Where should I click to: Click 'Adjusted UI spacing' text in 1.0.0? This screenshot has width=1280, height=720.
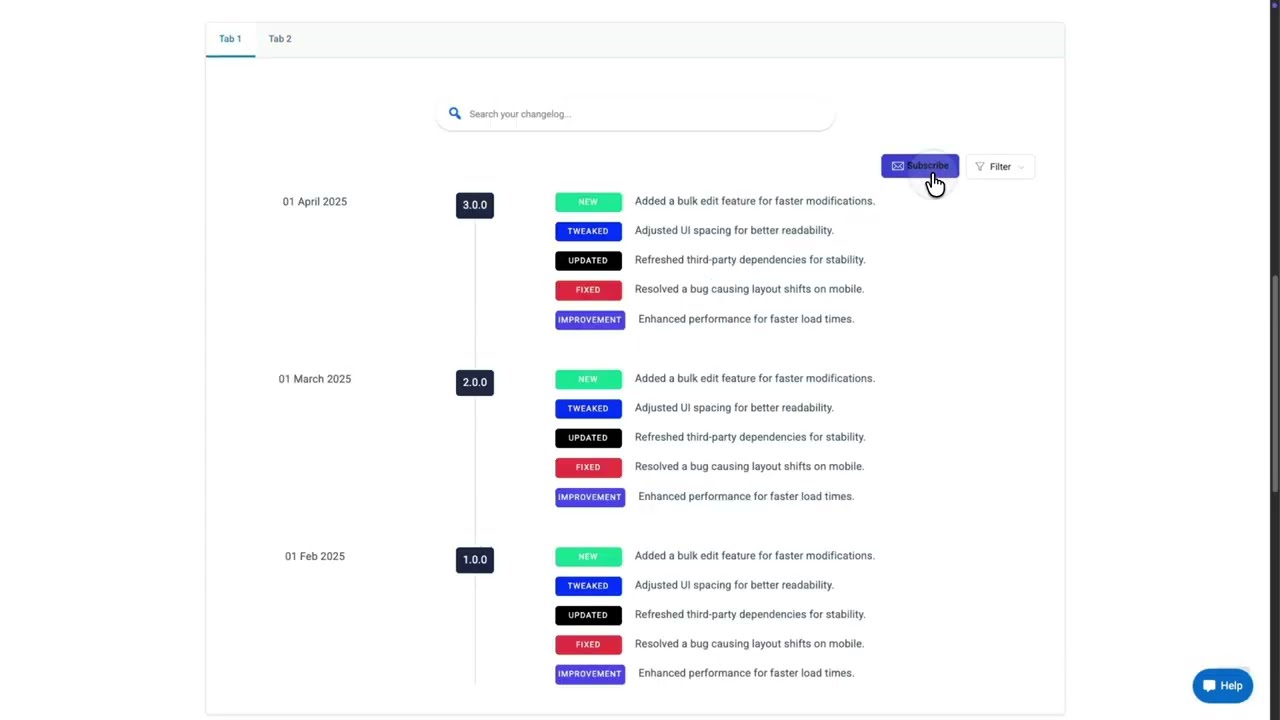pyautogui.click(x=734, y=585)
